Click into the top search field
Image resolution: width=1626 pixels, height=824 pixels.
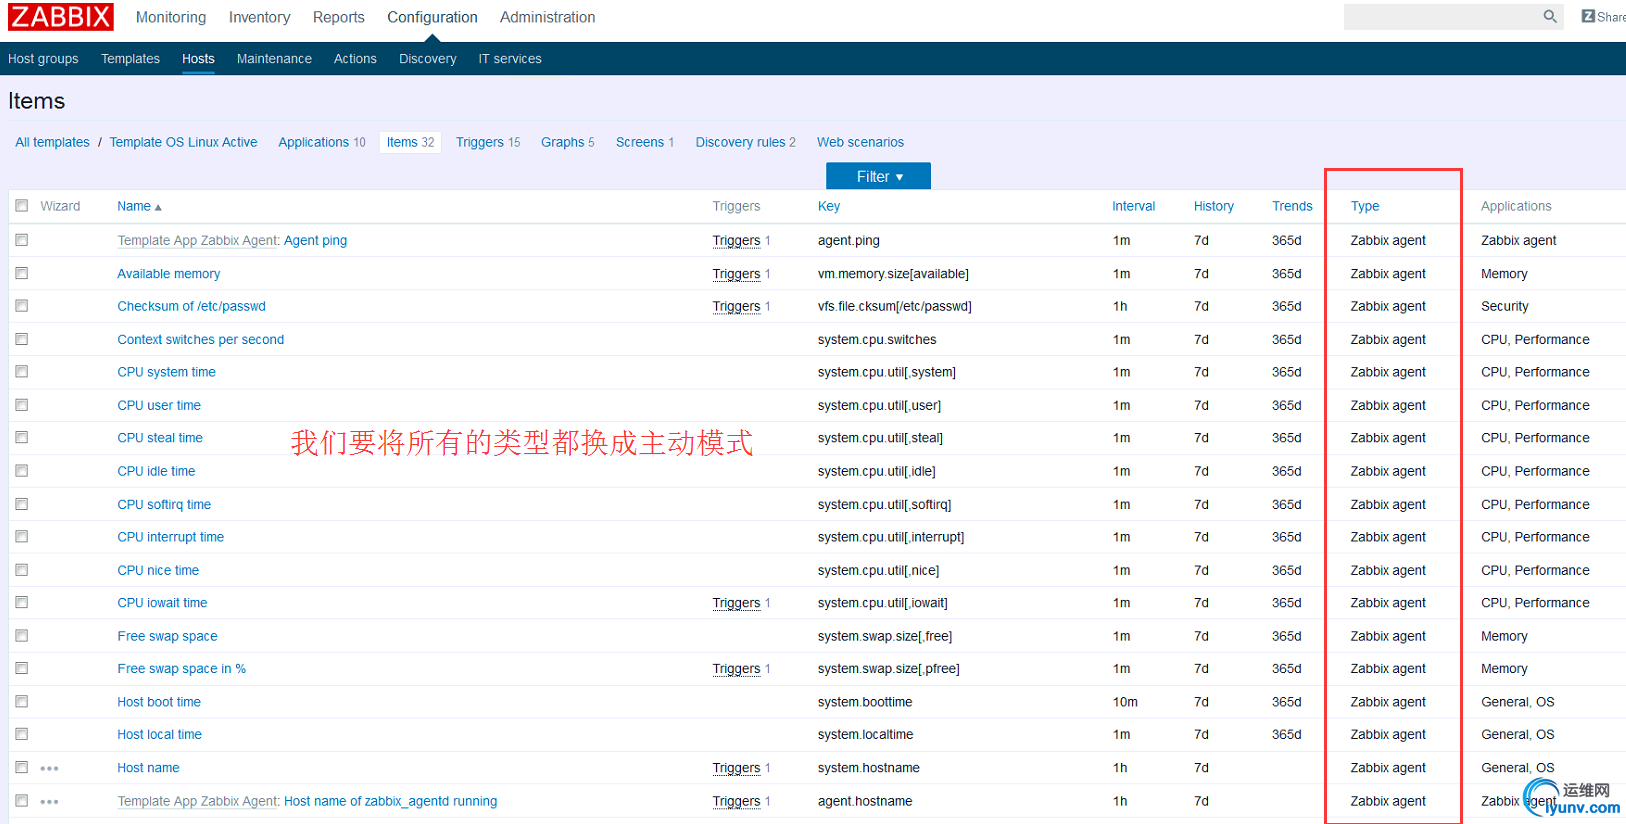pos(1440,16)
